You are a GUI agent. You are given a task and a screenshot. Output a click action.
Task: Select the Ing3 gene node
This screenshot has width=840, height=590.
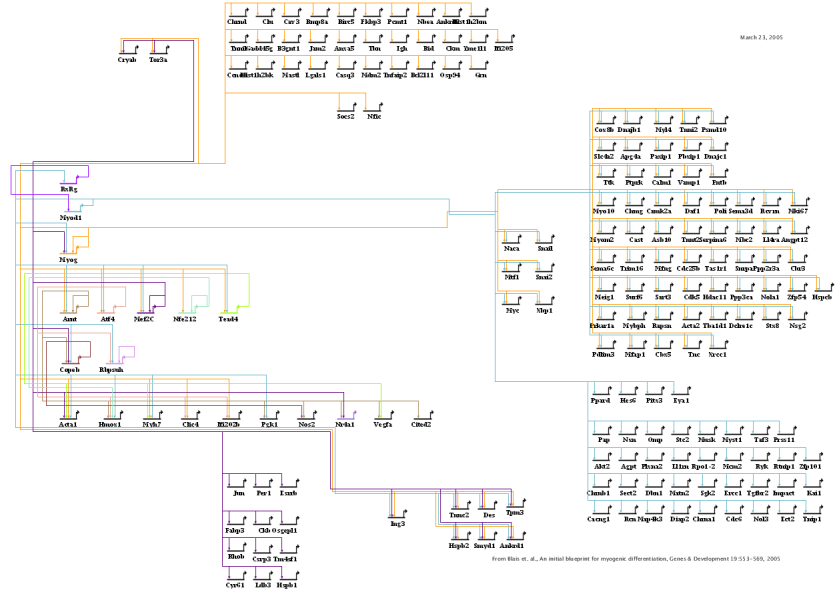click(x=397, y=523)
